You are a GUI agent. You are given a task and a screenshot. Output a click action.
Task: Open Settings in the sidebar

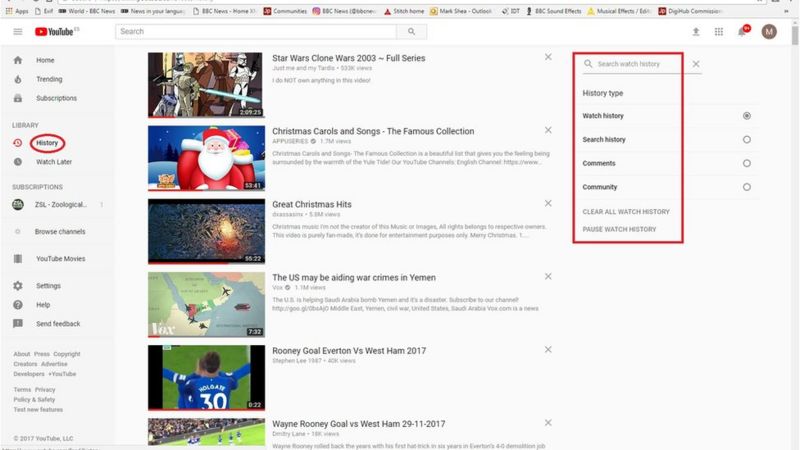click(48, 286)
